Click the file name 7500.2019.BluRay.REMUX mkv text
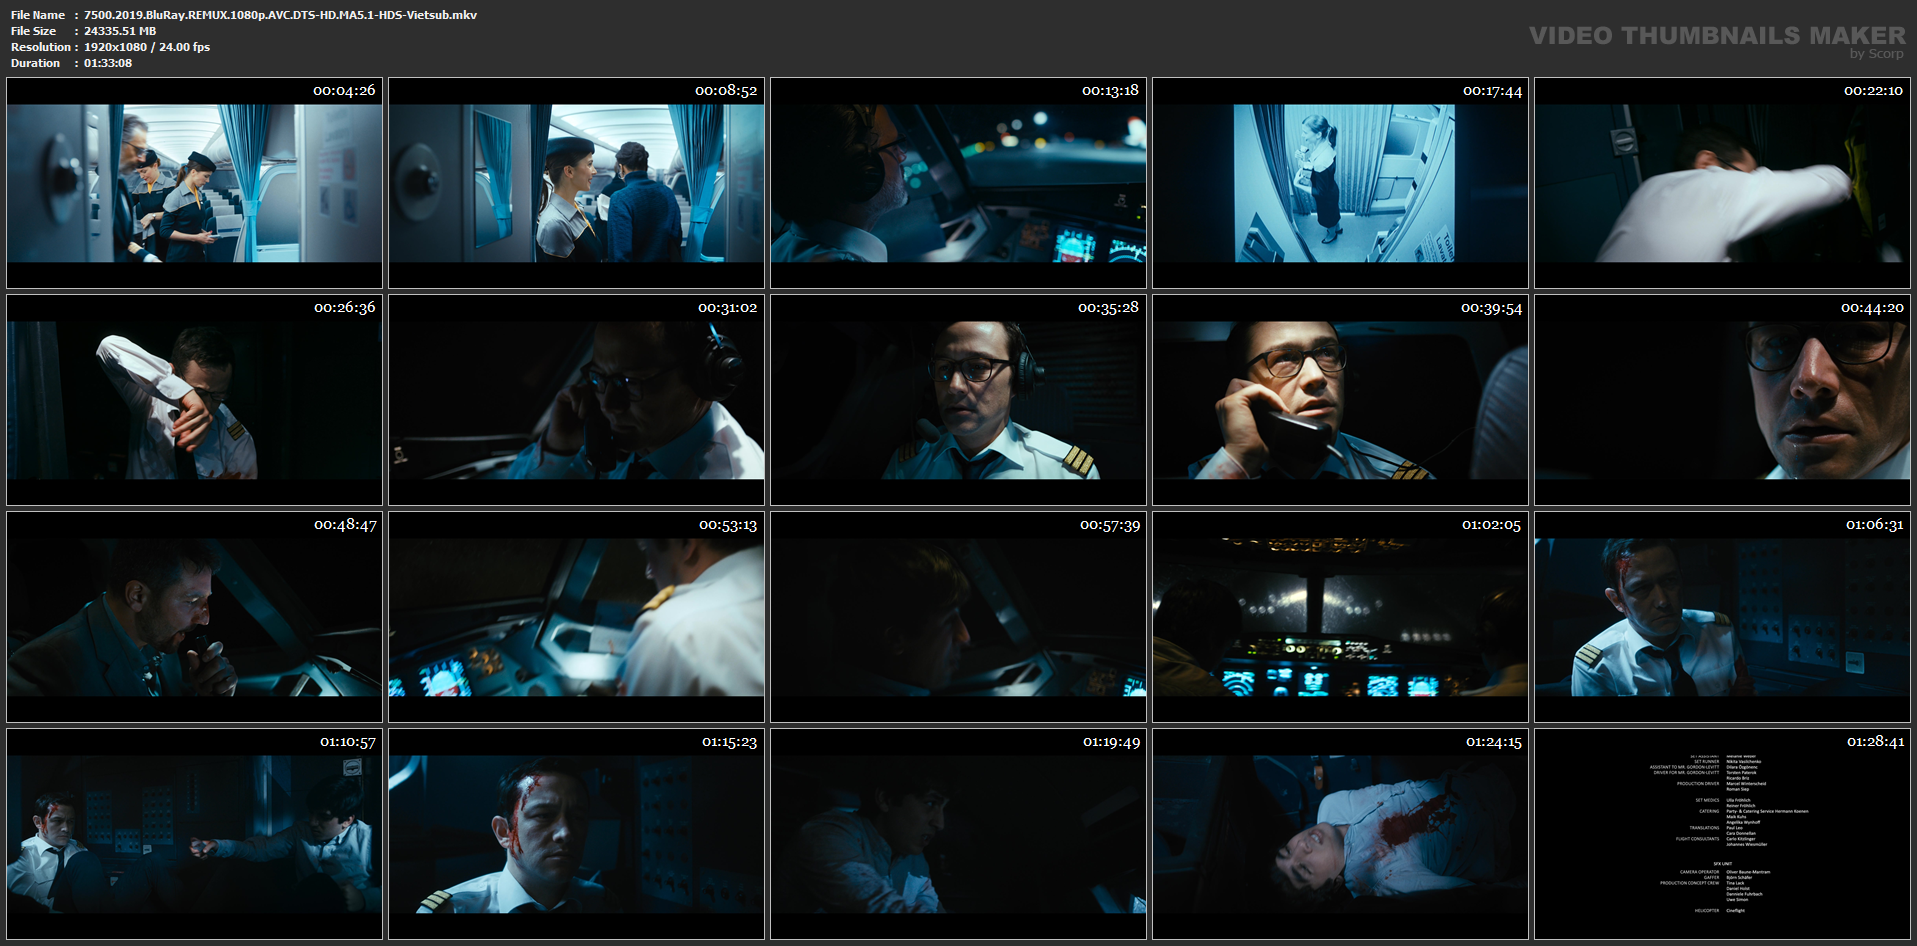The image size is (1917, 946). pyautogui.click(x=280, y=15)
